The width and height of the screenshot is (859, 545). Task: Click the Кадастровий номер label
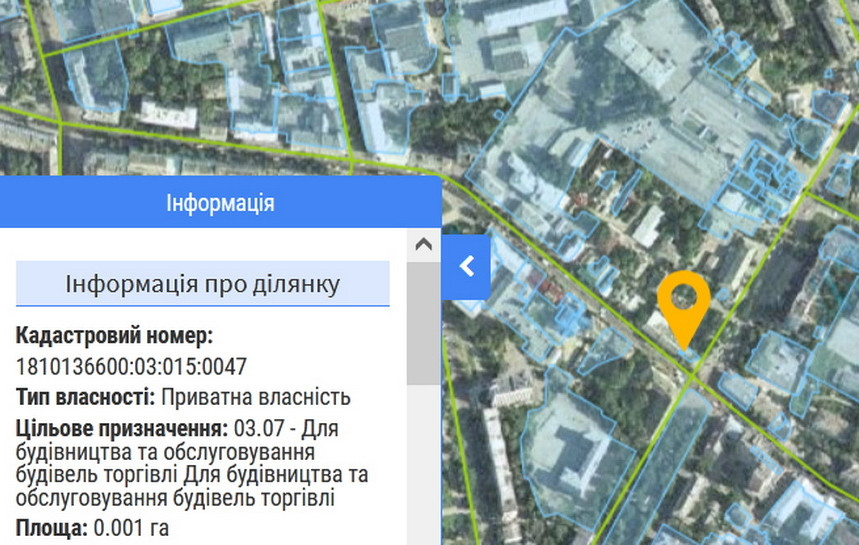click(x=115, y=336)
